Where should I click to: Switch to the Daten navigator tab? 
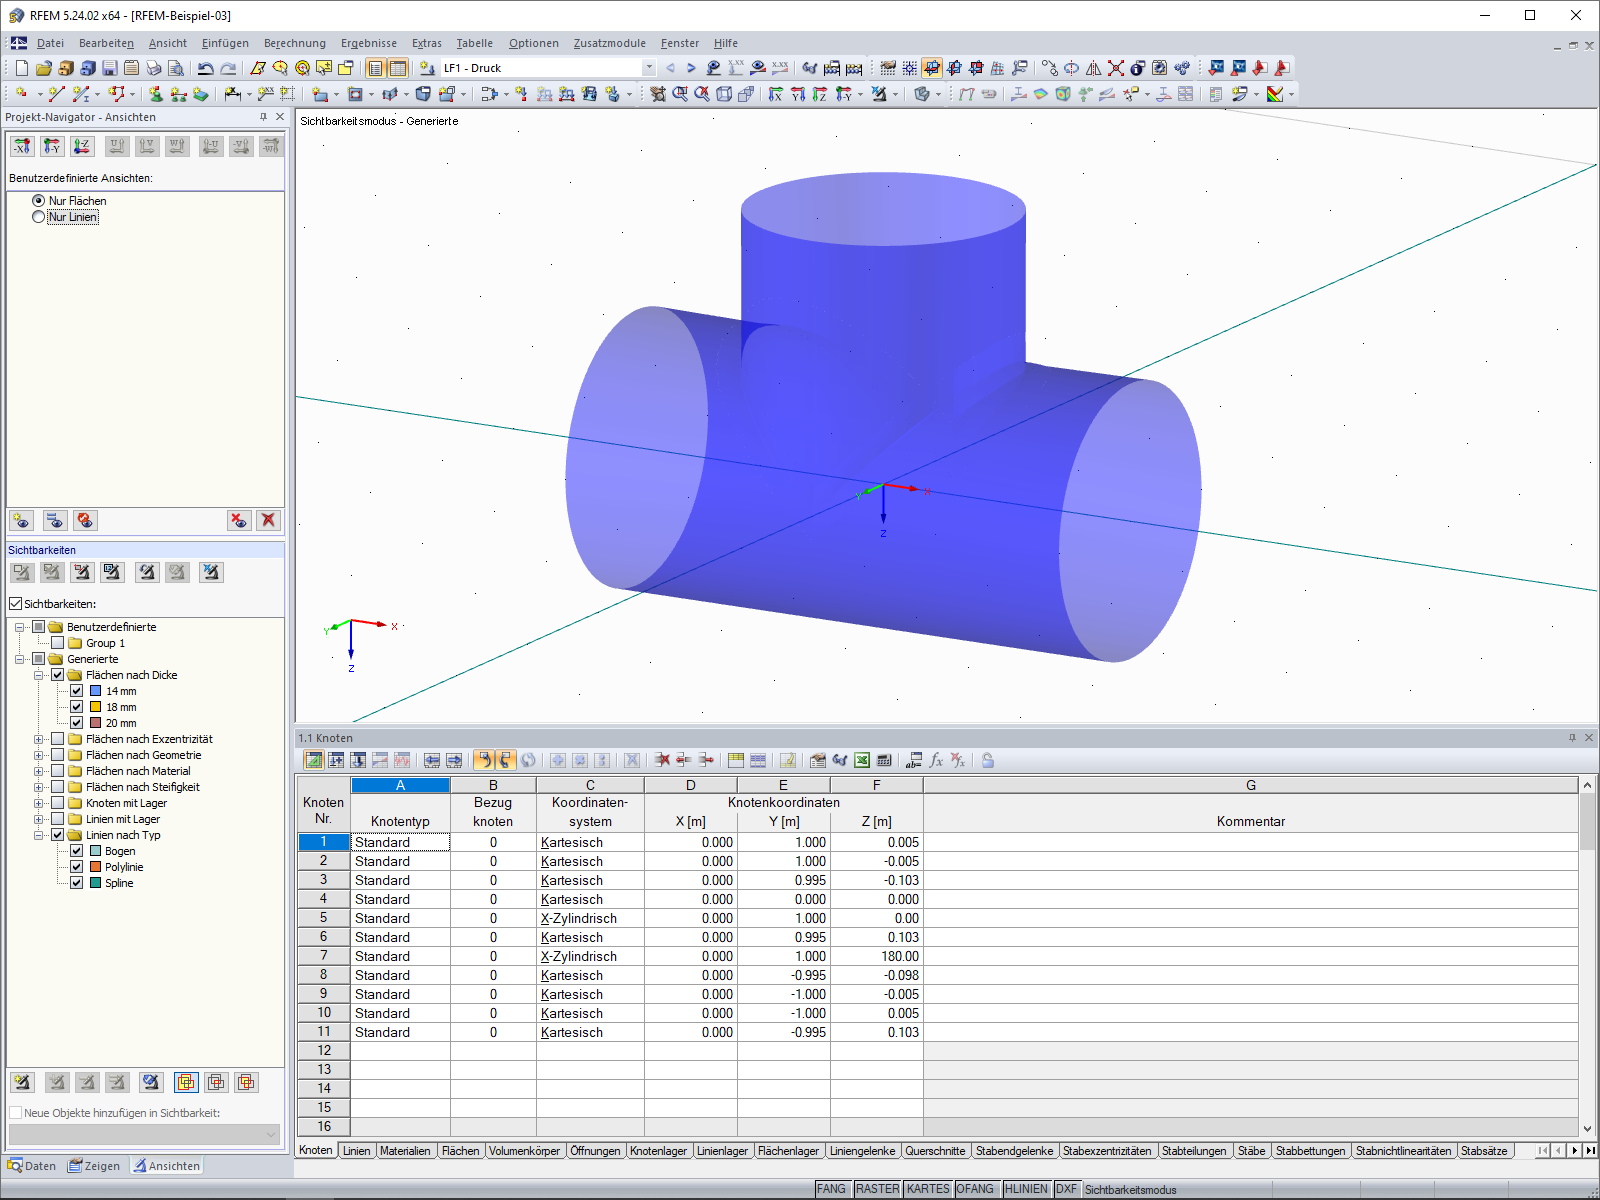[x=32, y=1166]
